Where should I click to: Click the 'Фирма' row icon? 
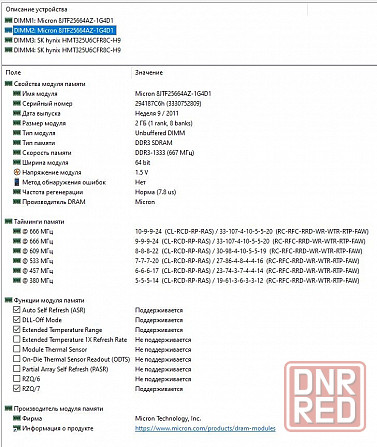[x=17, y=418]
